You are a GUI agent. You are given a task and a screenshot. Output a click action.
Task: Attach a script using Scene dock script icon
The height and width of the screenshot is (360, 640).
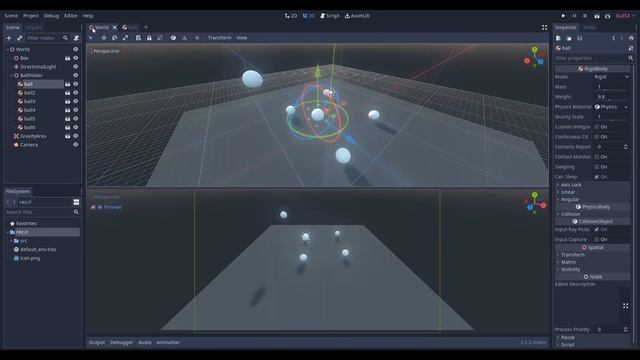point(76,38)
